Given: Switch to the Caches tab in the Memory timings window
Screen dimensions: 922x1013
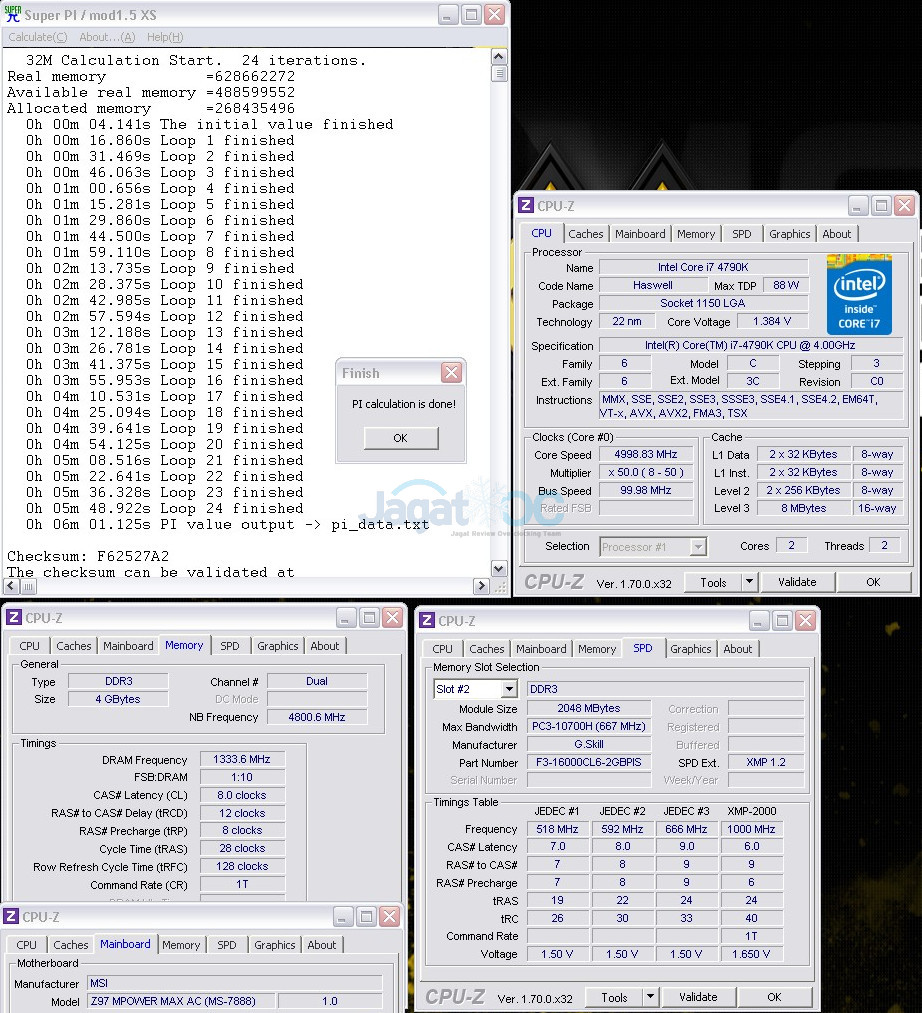Looking at the screenshot, I should pos(74,646).
